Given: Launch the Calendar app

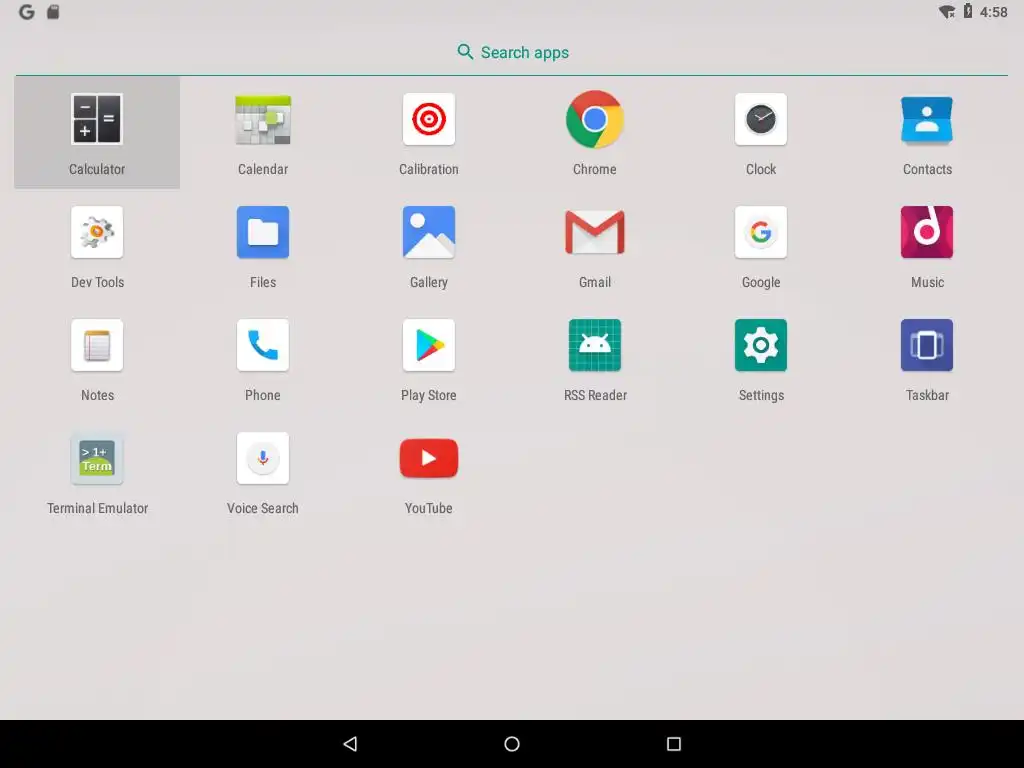Looking at the screenshot, I should point(263,120).
